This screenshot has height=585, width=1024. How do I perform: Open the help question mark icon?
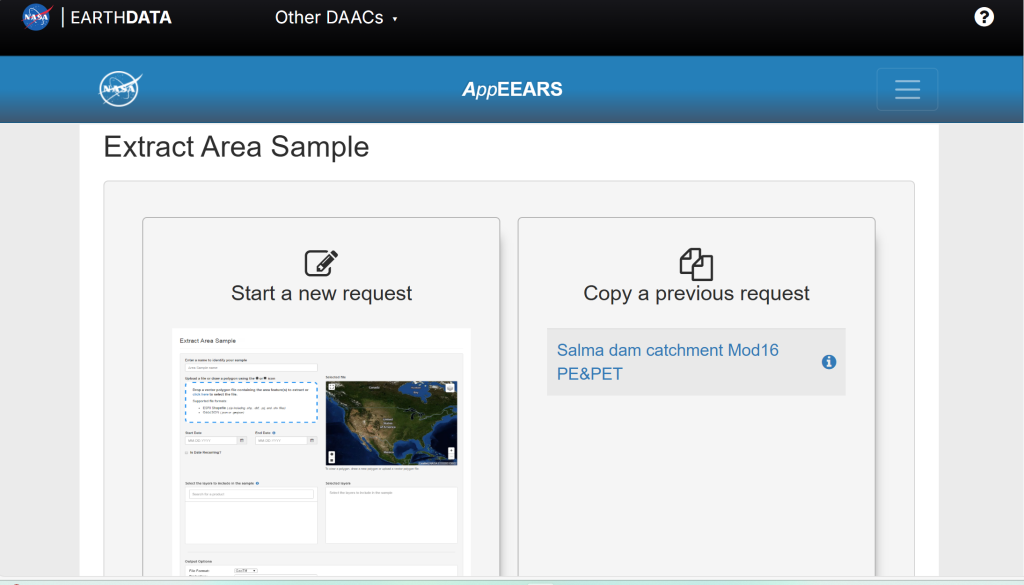pos(984,17)
